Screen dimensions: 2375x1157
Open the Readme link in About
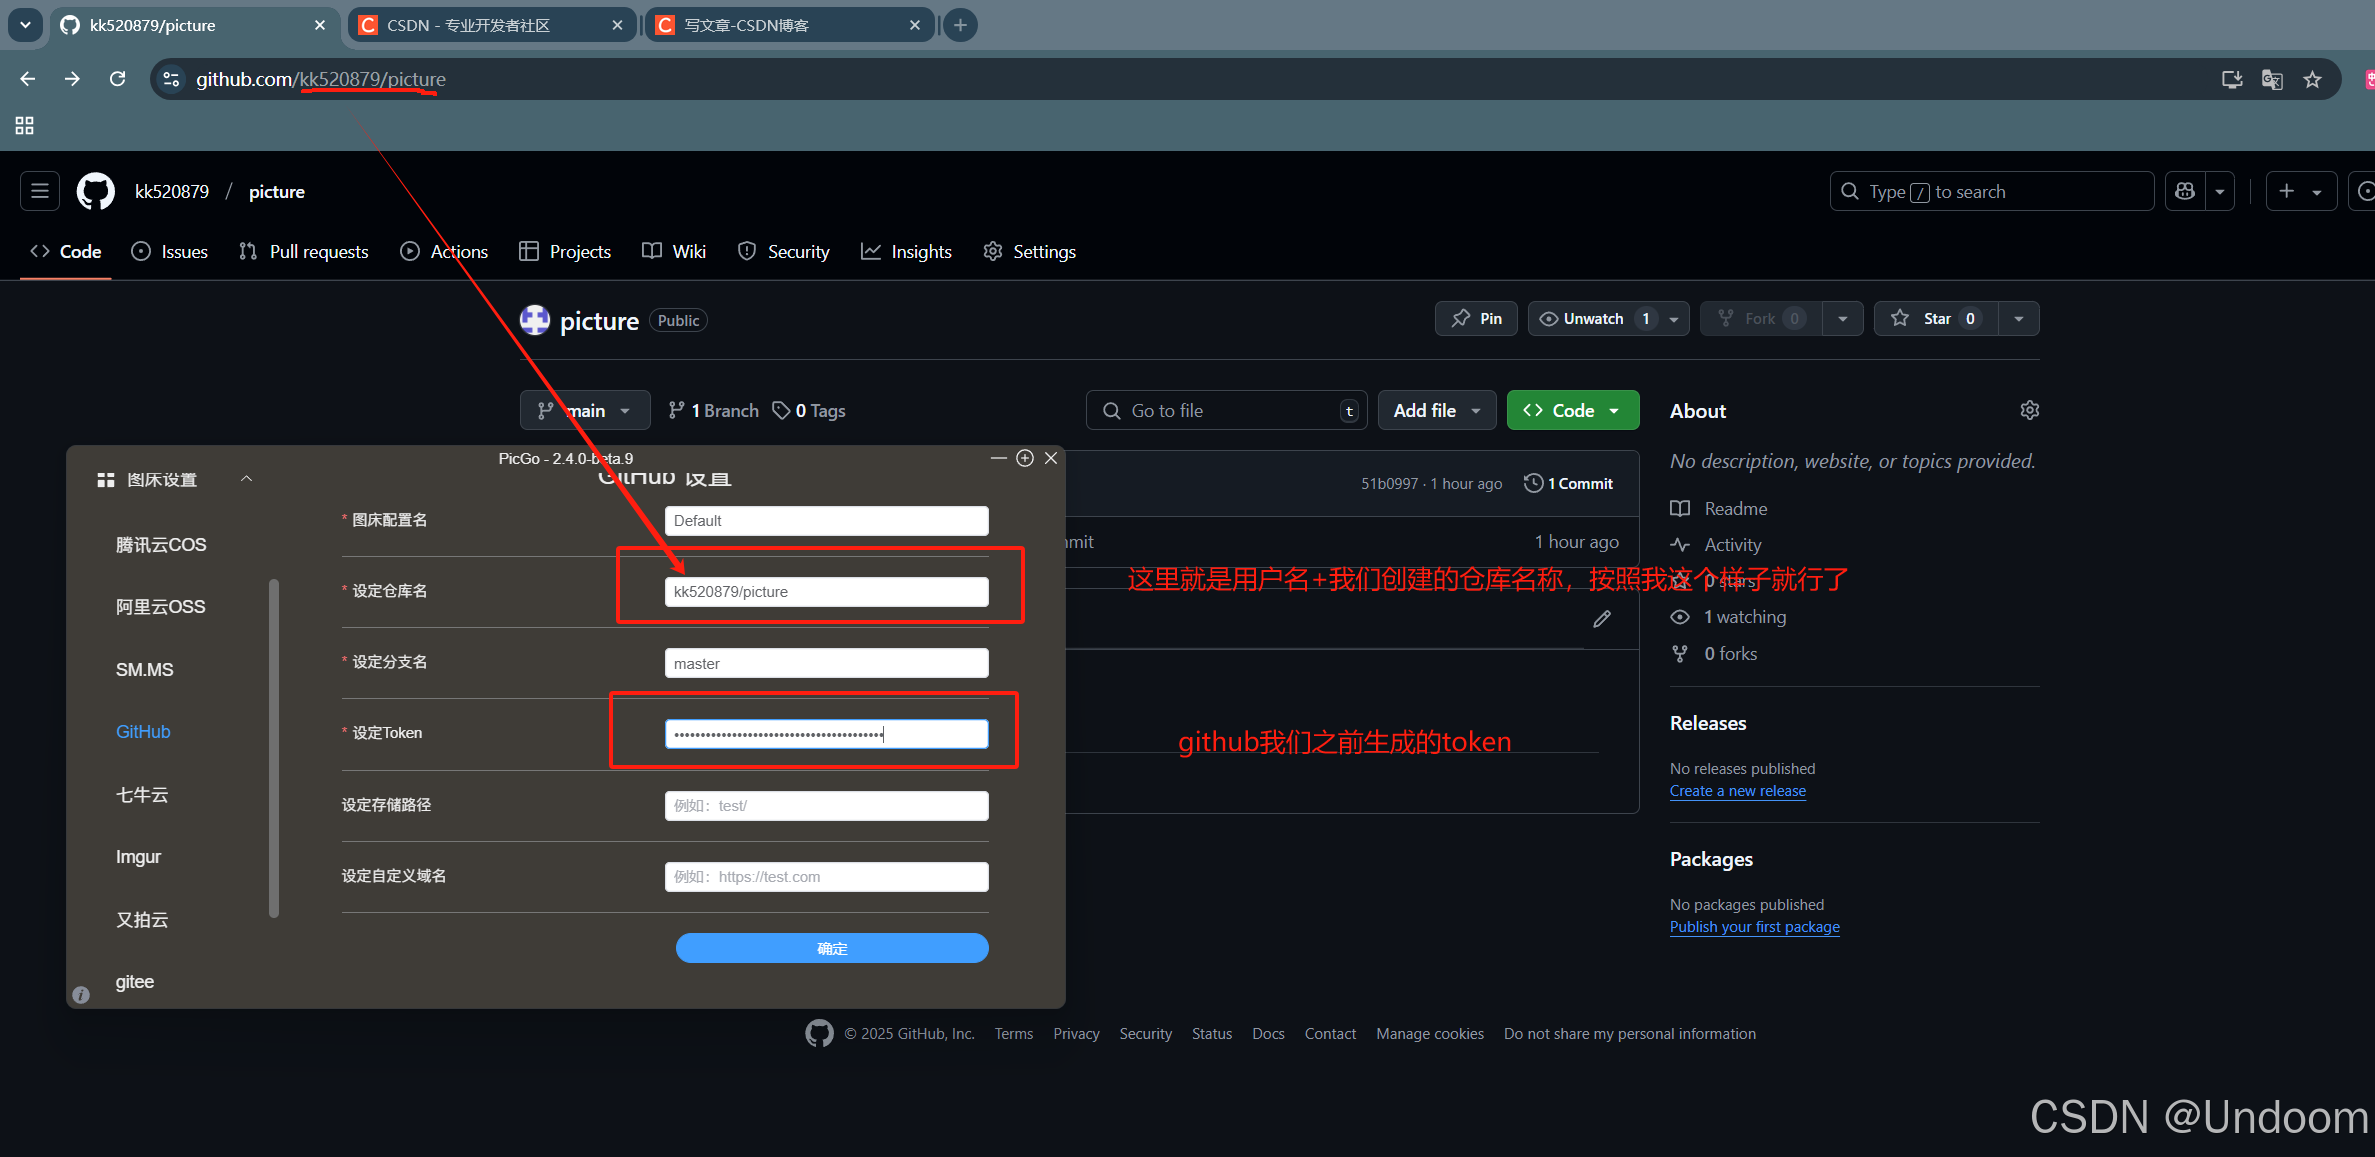[x=1719, y=509]
